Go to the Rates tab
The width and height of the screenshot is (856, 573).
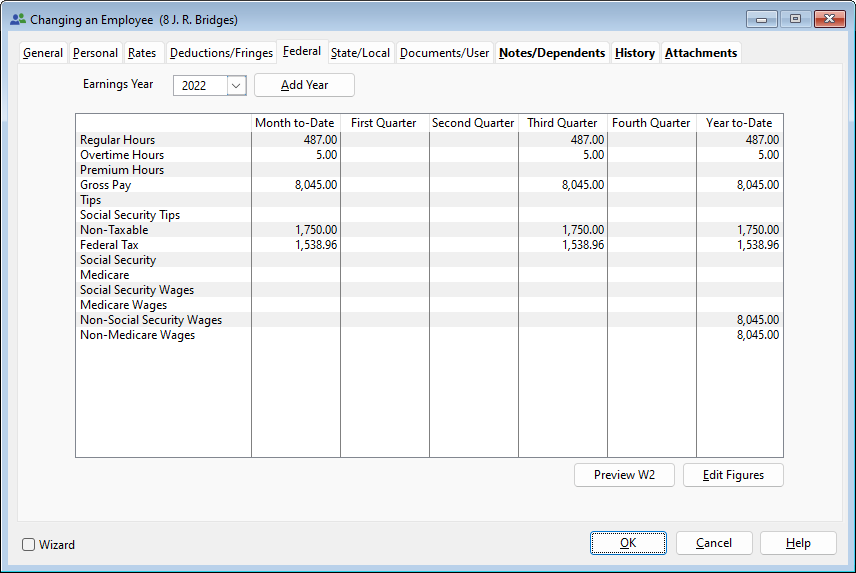point(142,53)
